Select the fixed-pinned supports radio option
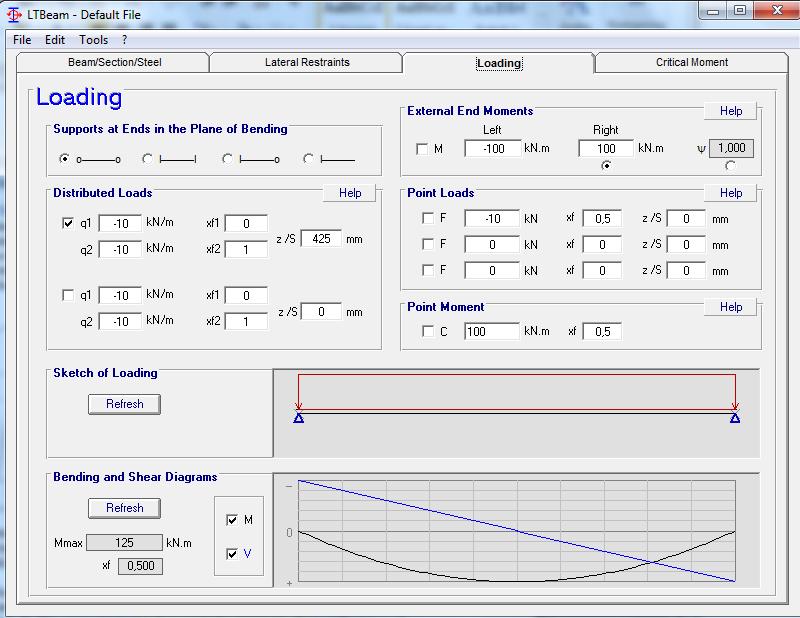 click(x=228, y=159)
